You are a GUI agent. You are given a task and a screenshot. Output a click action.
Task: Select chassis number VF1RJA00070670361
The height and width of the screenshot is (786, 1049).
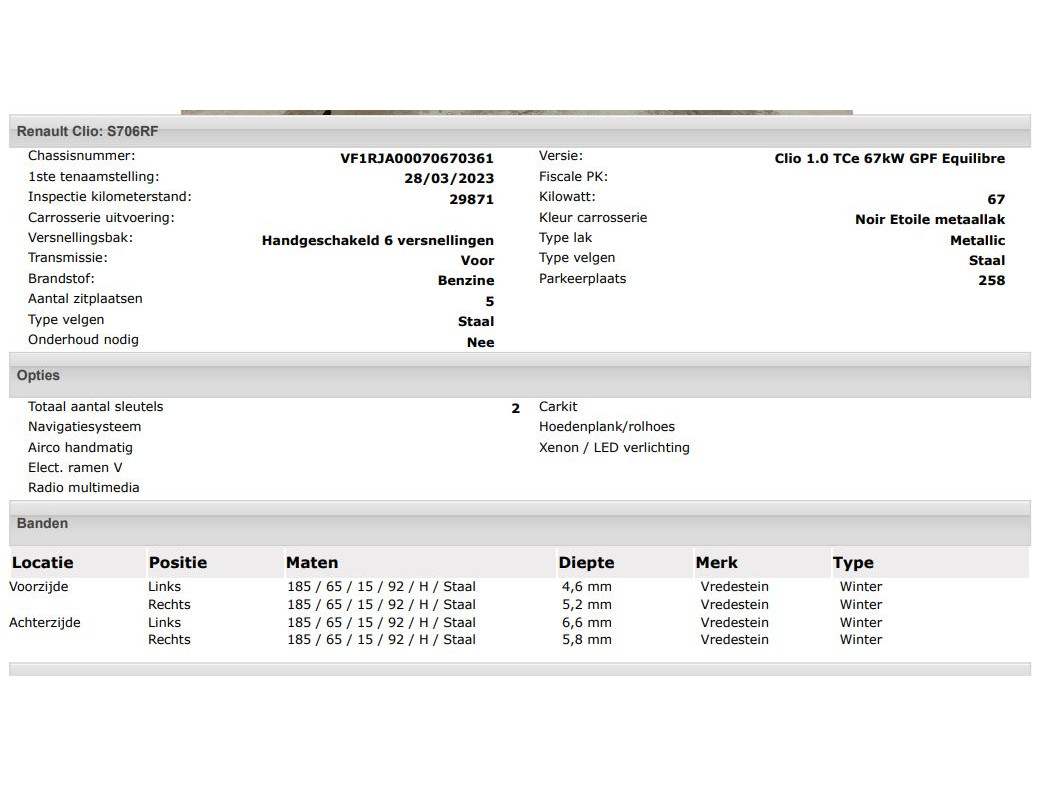417,158
